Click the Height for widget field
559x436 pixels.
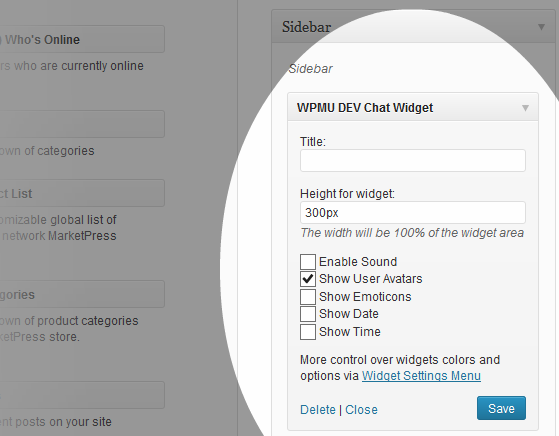pyautogui.click(x=413, y=213)
